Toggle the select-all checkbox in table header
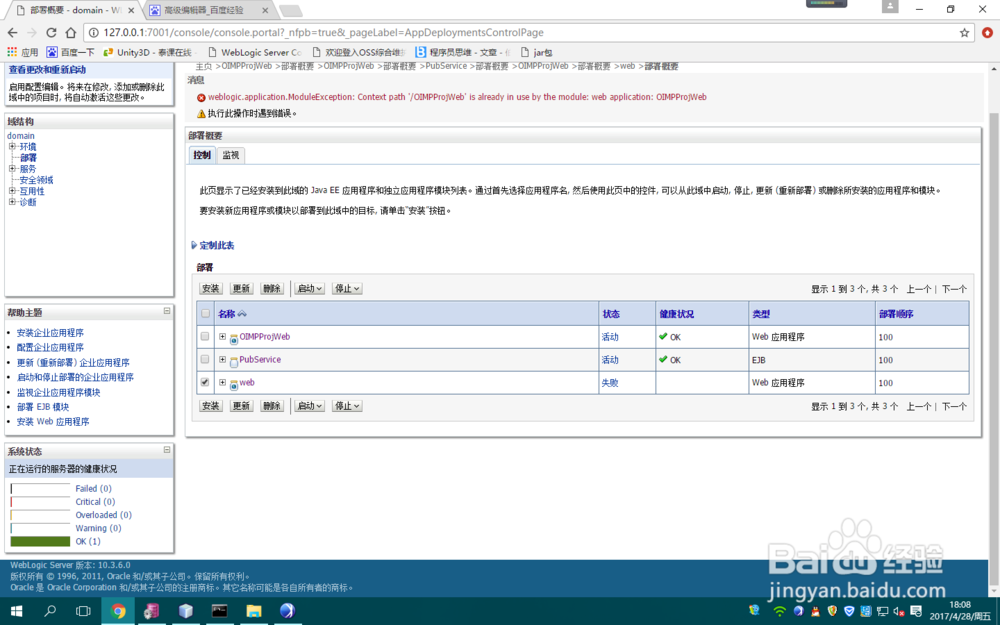Screen dimensions: 1000x625 click(205, 313)
